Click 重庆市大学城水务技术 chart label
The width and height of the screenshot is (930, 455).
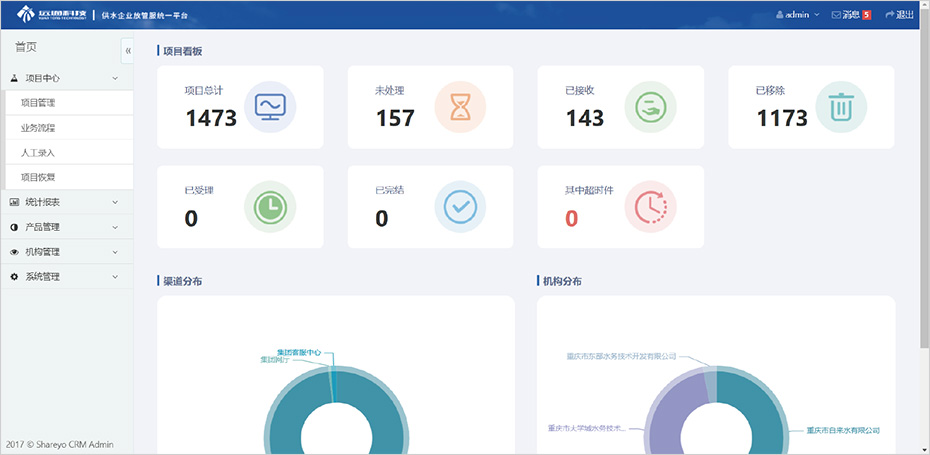click(x=586, y=428)
